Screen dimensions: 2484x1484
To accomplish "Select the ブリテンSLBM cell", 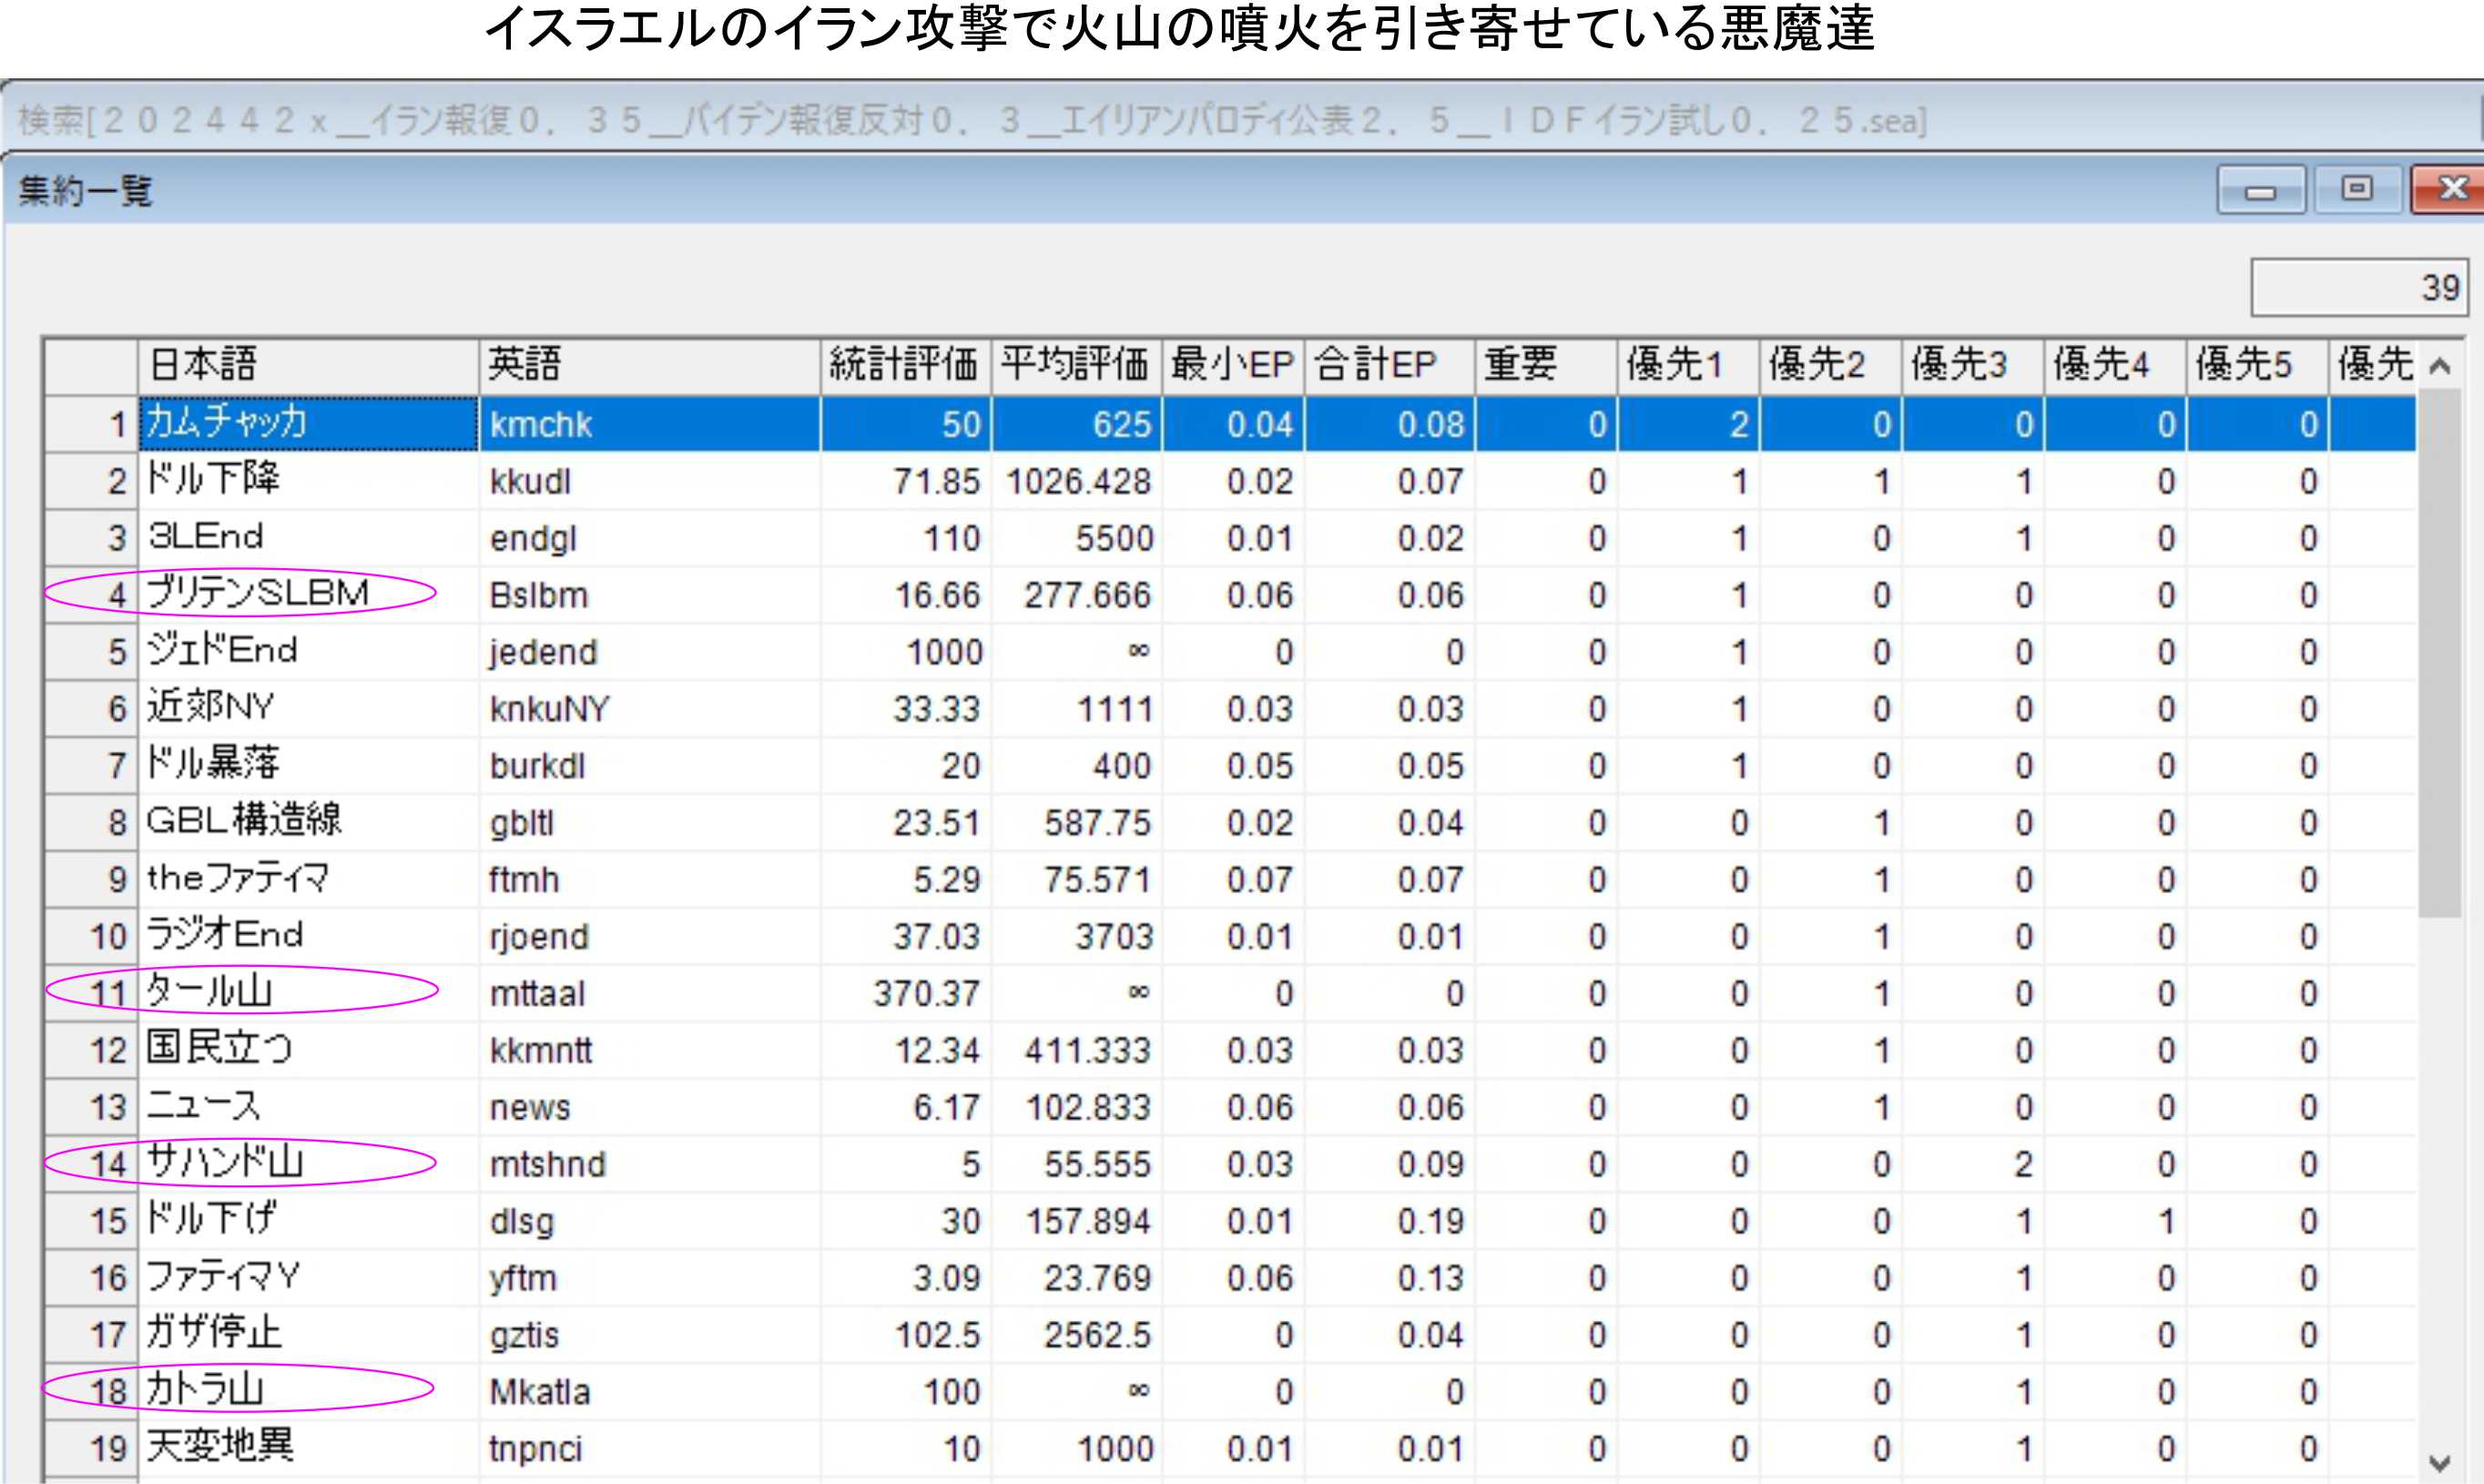I will [309, 595].
